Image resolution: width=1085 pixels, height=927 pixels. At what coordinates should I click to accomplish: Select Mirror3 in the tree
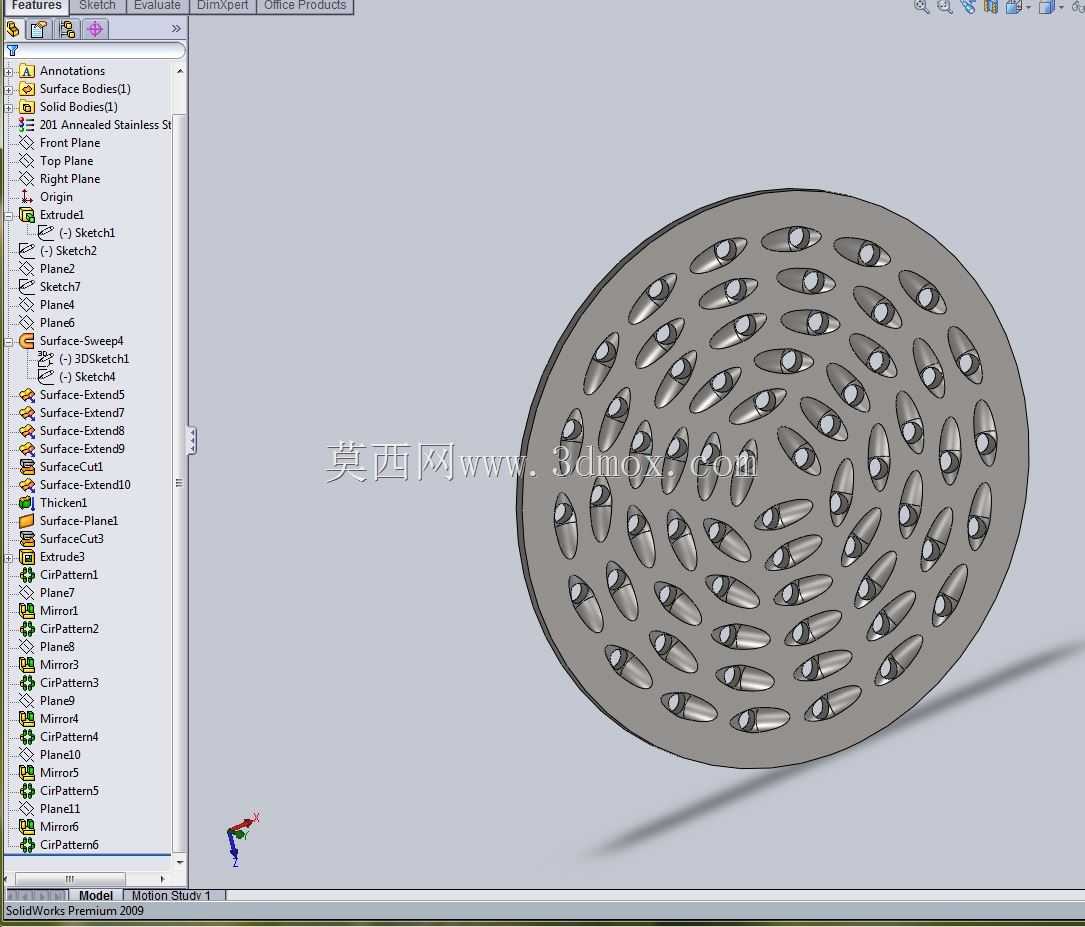[59, 664]
